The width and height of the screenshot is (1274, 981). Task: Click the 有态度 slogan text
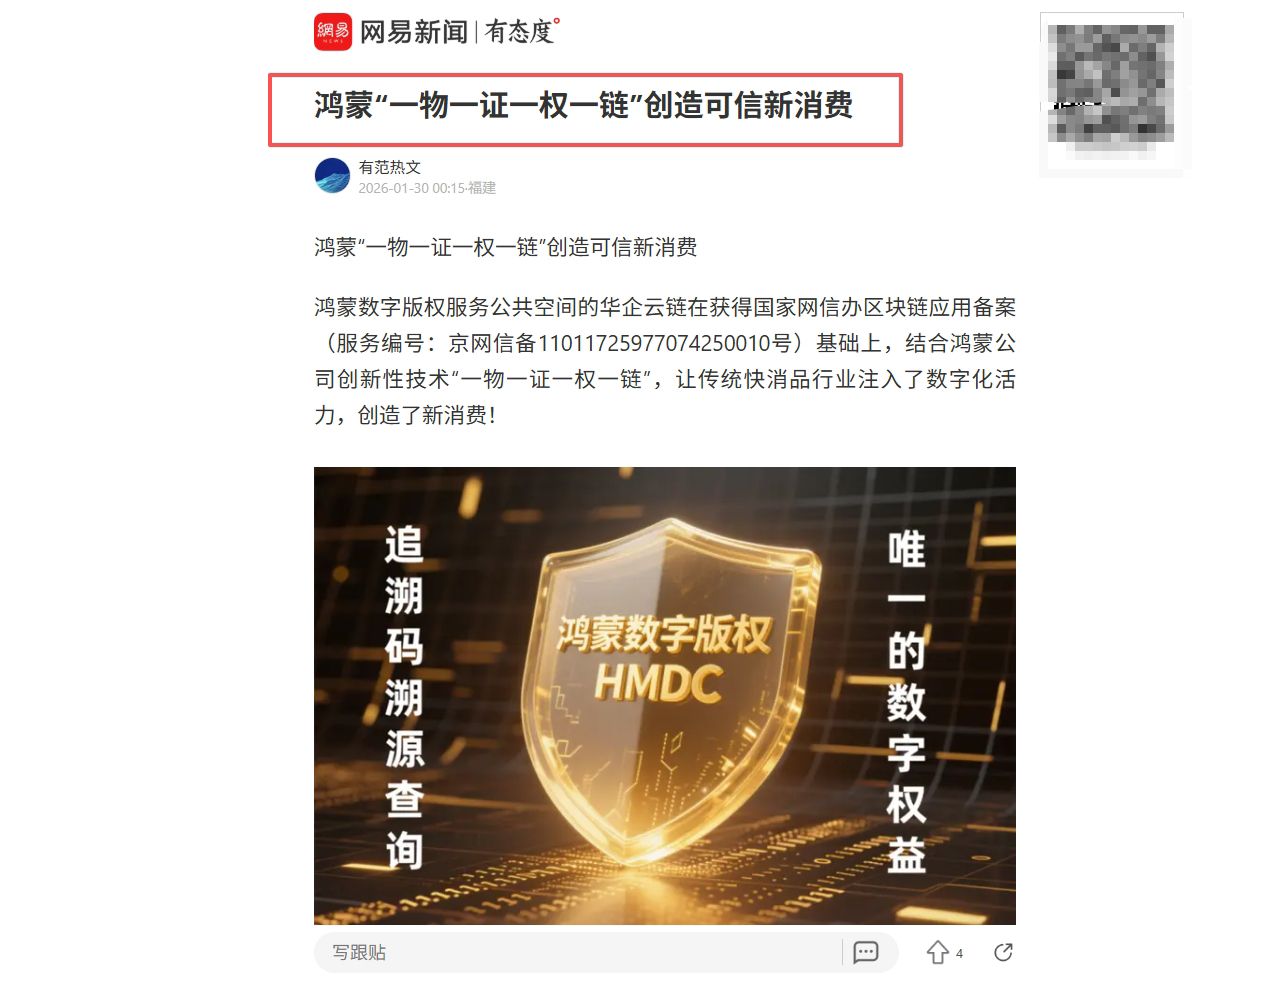coord(519,32)
